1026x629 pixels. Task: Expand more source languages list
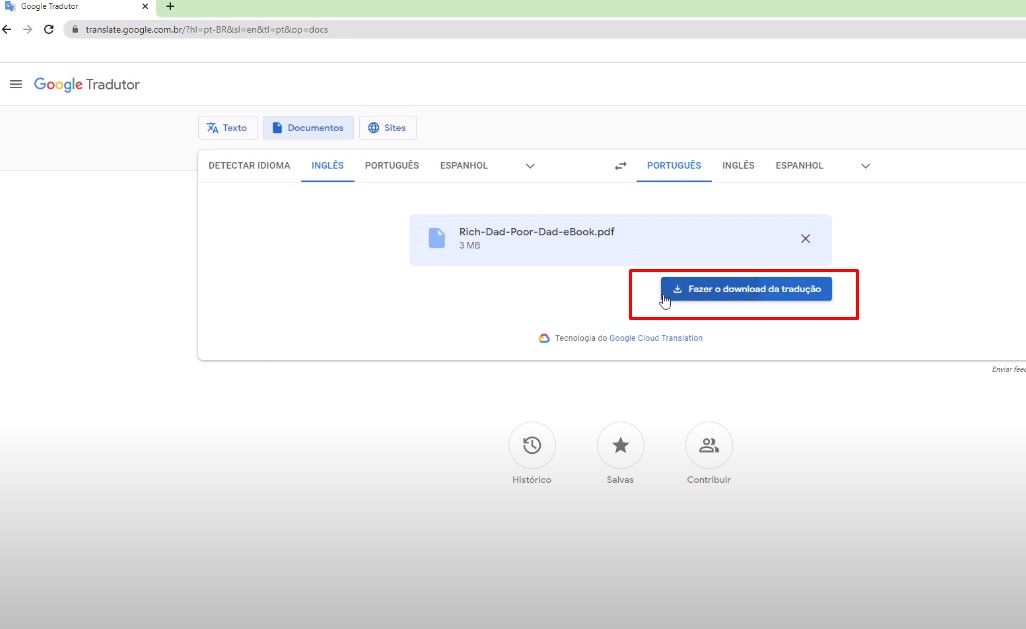pyautogui.click(x=530, y=166)
